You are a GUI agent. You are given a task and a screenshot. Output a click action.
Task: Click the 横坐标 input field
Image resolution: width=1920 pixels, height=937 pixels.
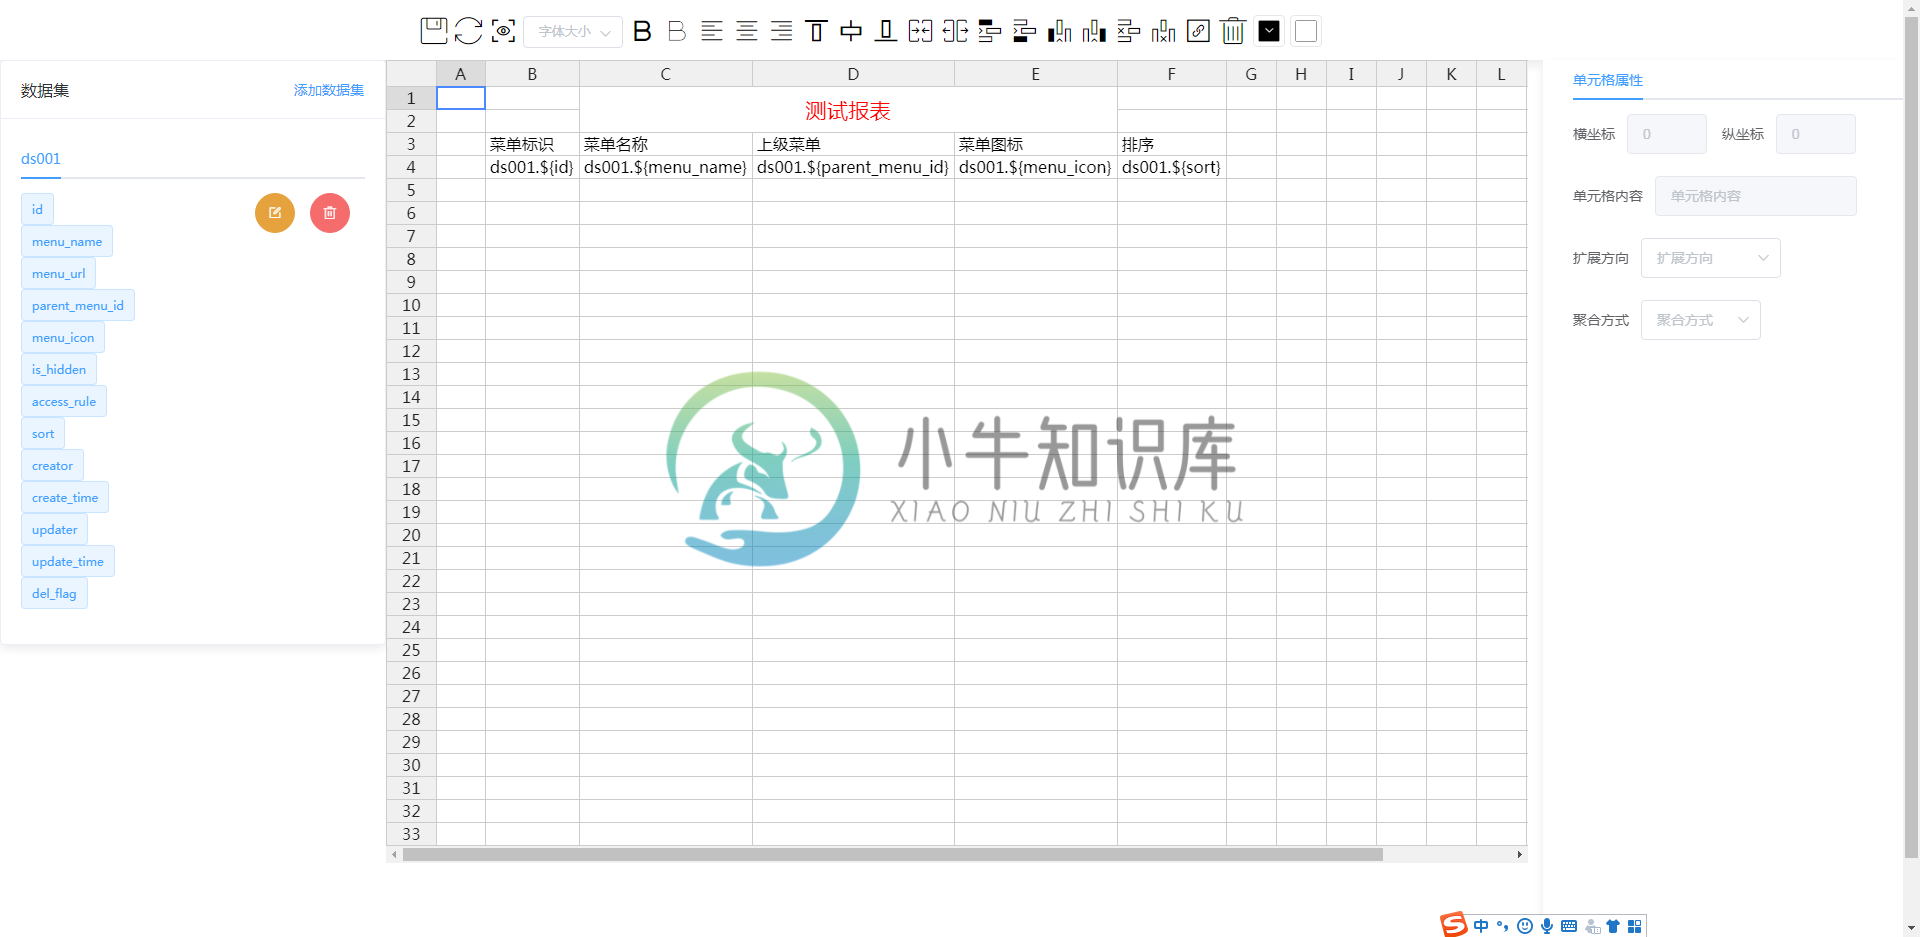[1667, 134]
